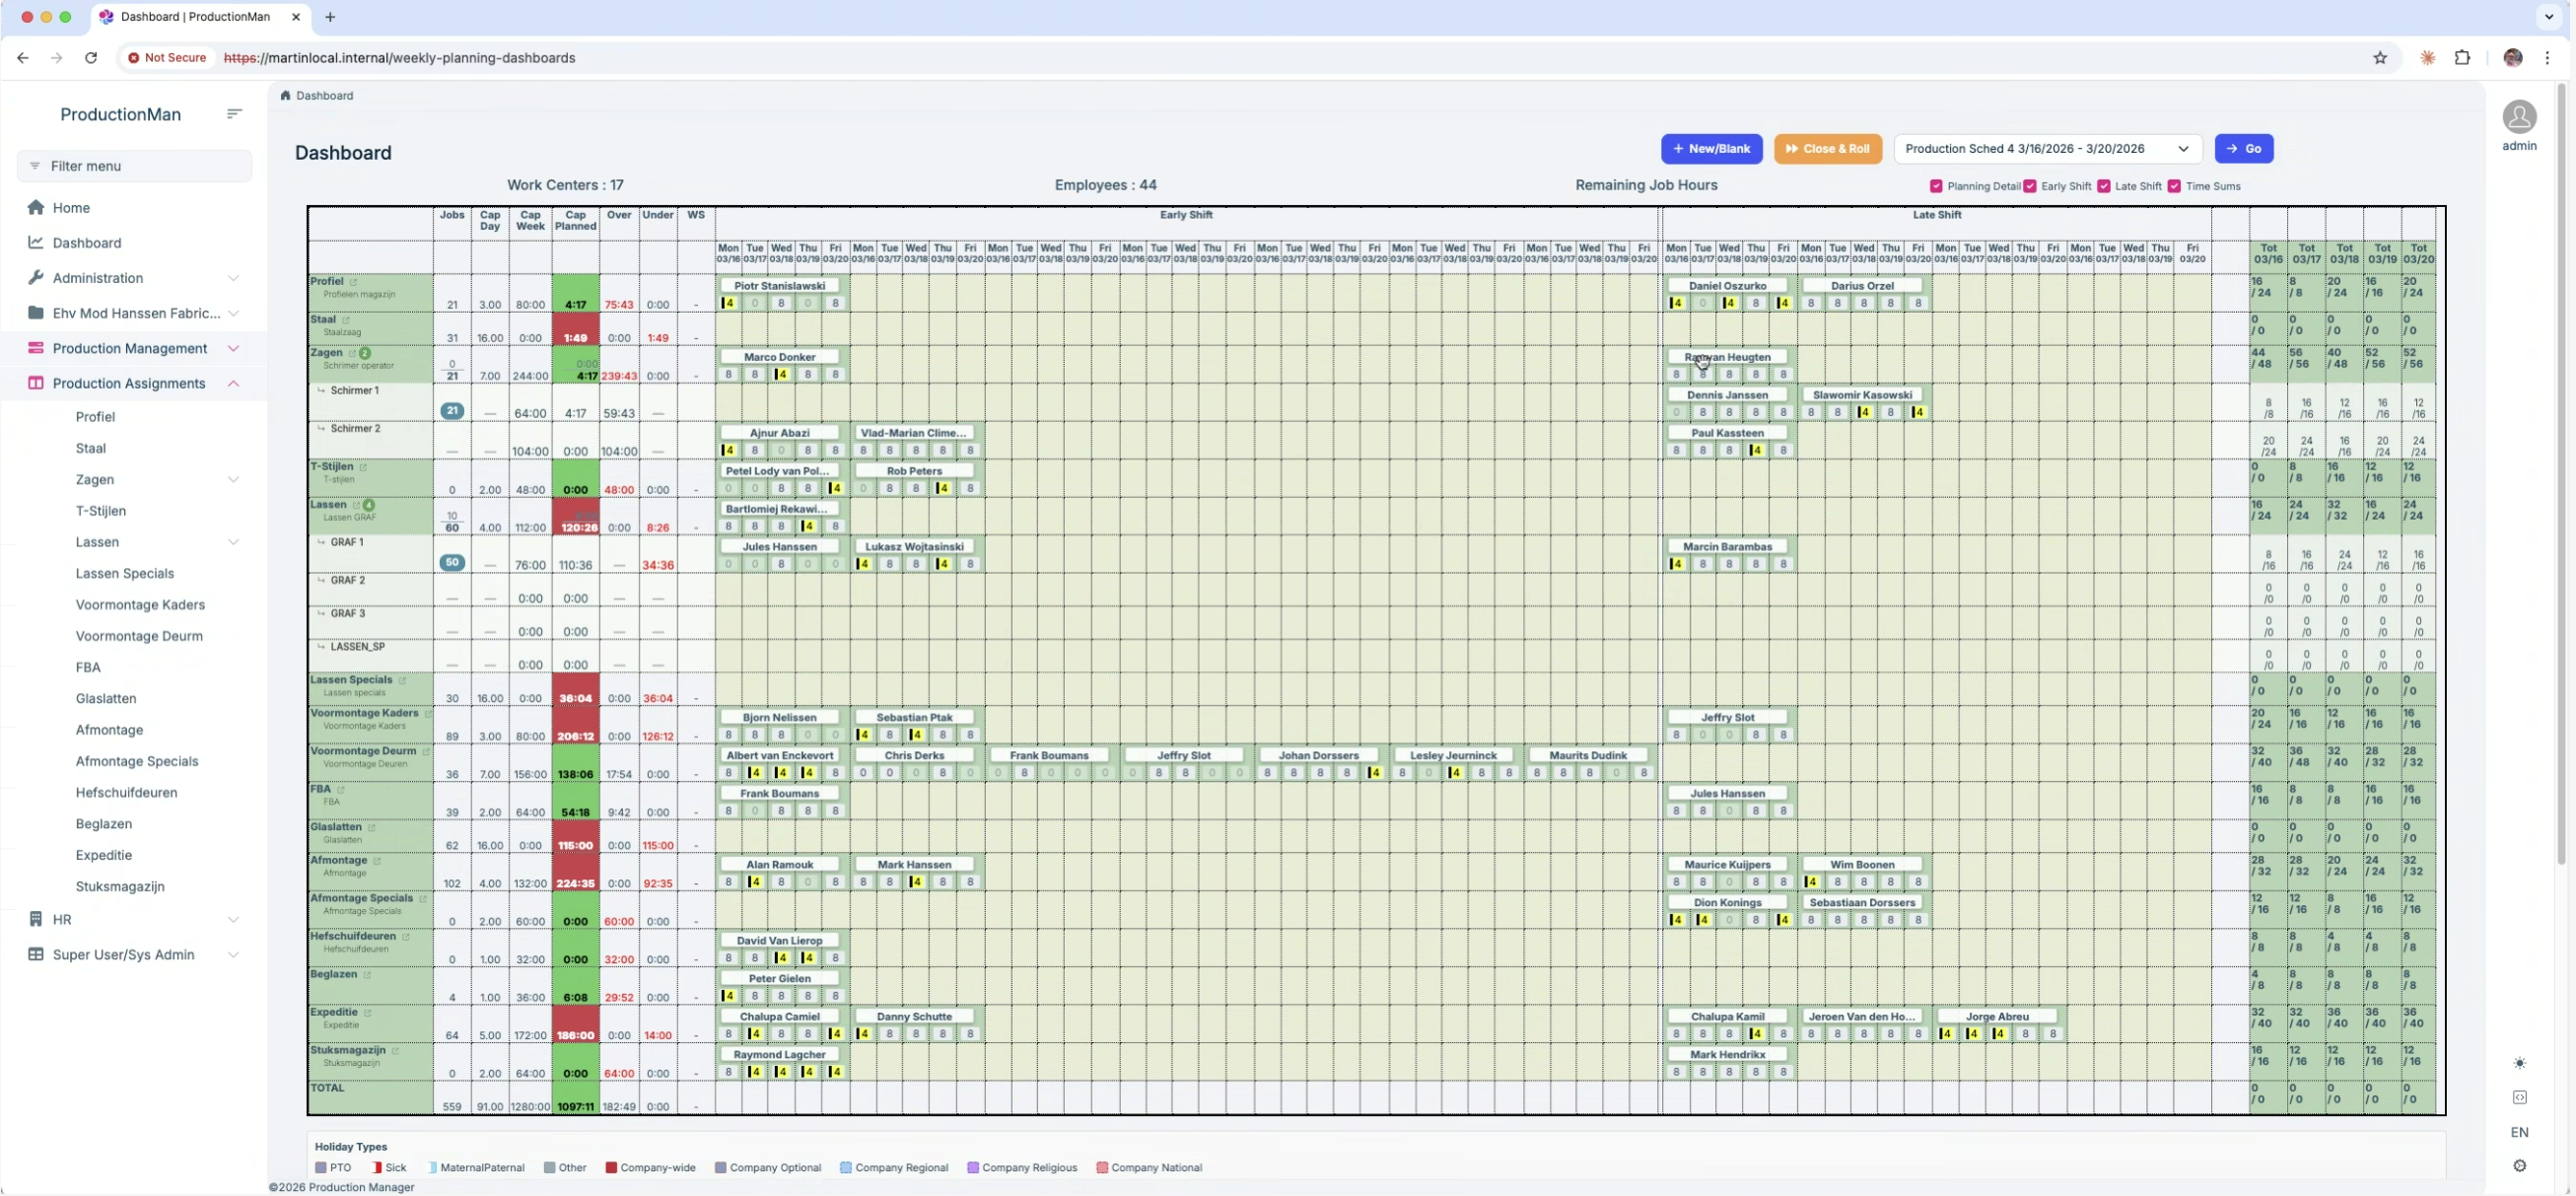This screenshot has width=2576, height=1196.
Task: Click the Dashboard chart icon in sidebar
Action: coord(36,243)
